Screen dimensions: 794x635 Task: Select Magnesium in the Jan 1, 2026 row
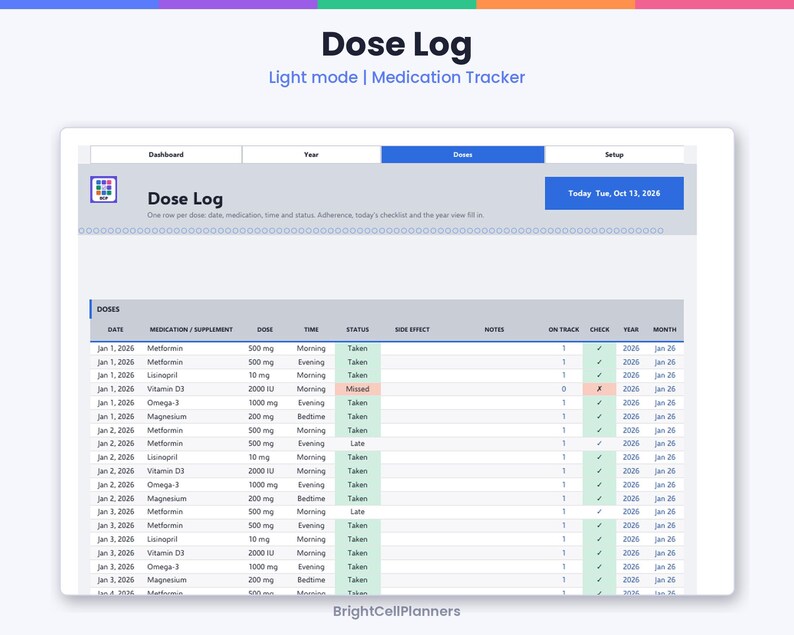point(167,417)
